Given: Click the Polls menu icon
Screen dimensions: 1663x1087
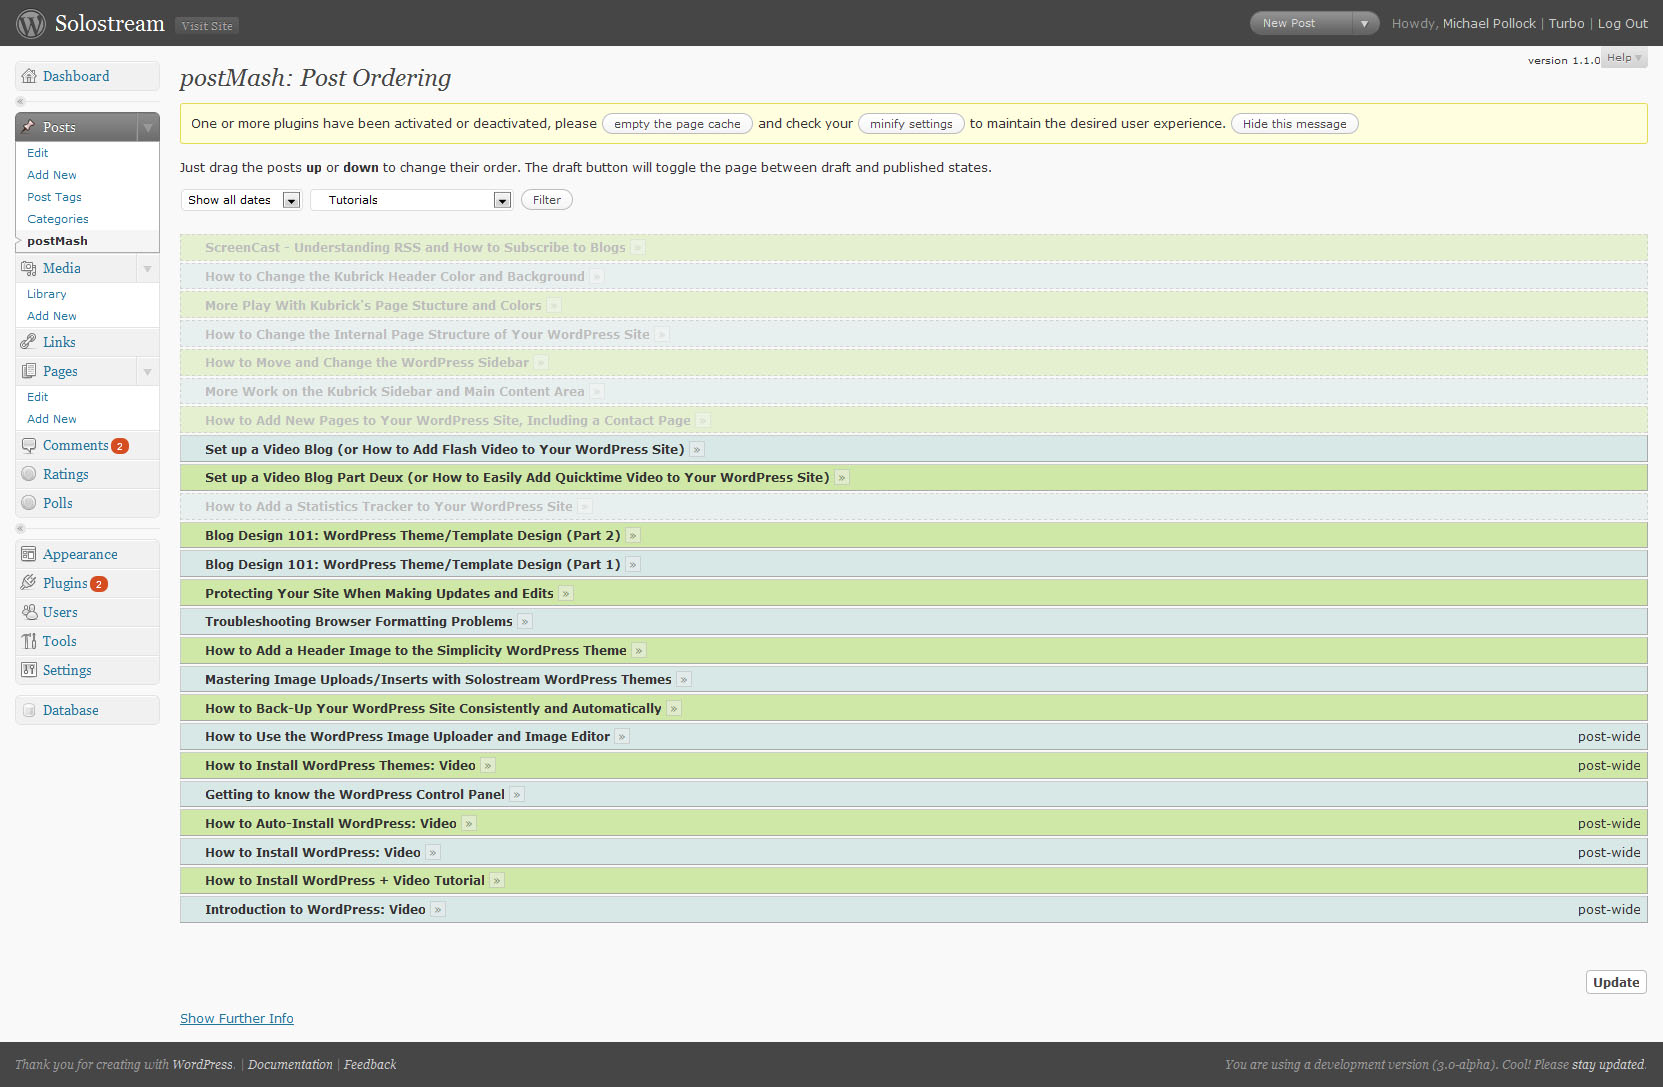Looking at the screenshot, I should coord(29,503).
